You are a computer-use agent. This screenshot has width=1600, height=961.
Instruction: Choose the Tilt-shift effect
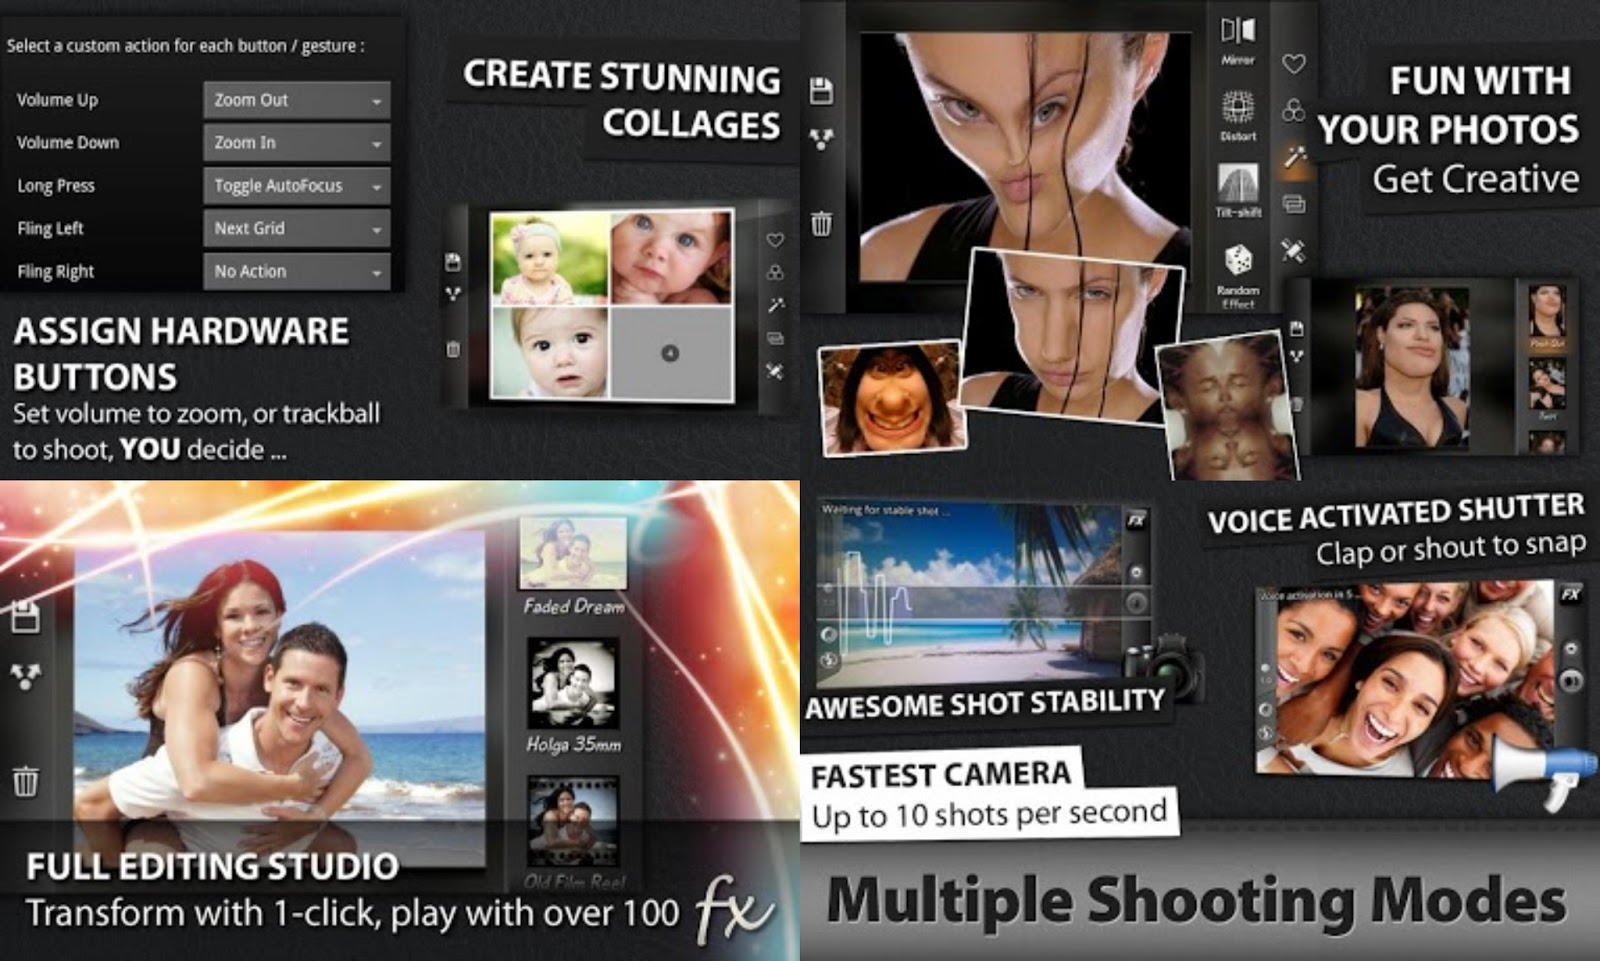(1238, 190)
